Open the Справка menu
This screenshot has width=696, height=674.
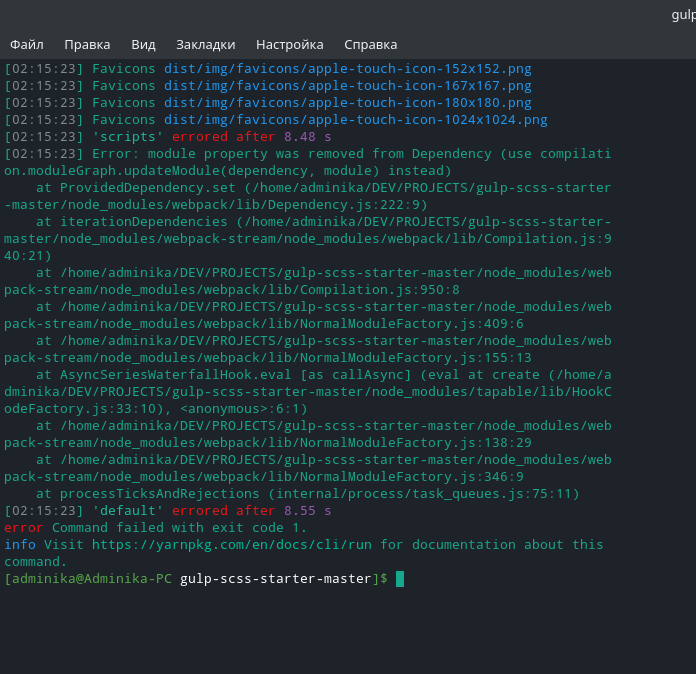point(371,45)
